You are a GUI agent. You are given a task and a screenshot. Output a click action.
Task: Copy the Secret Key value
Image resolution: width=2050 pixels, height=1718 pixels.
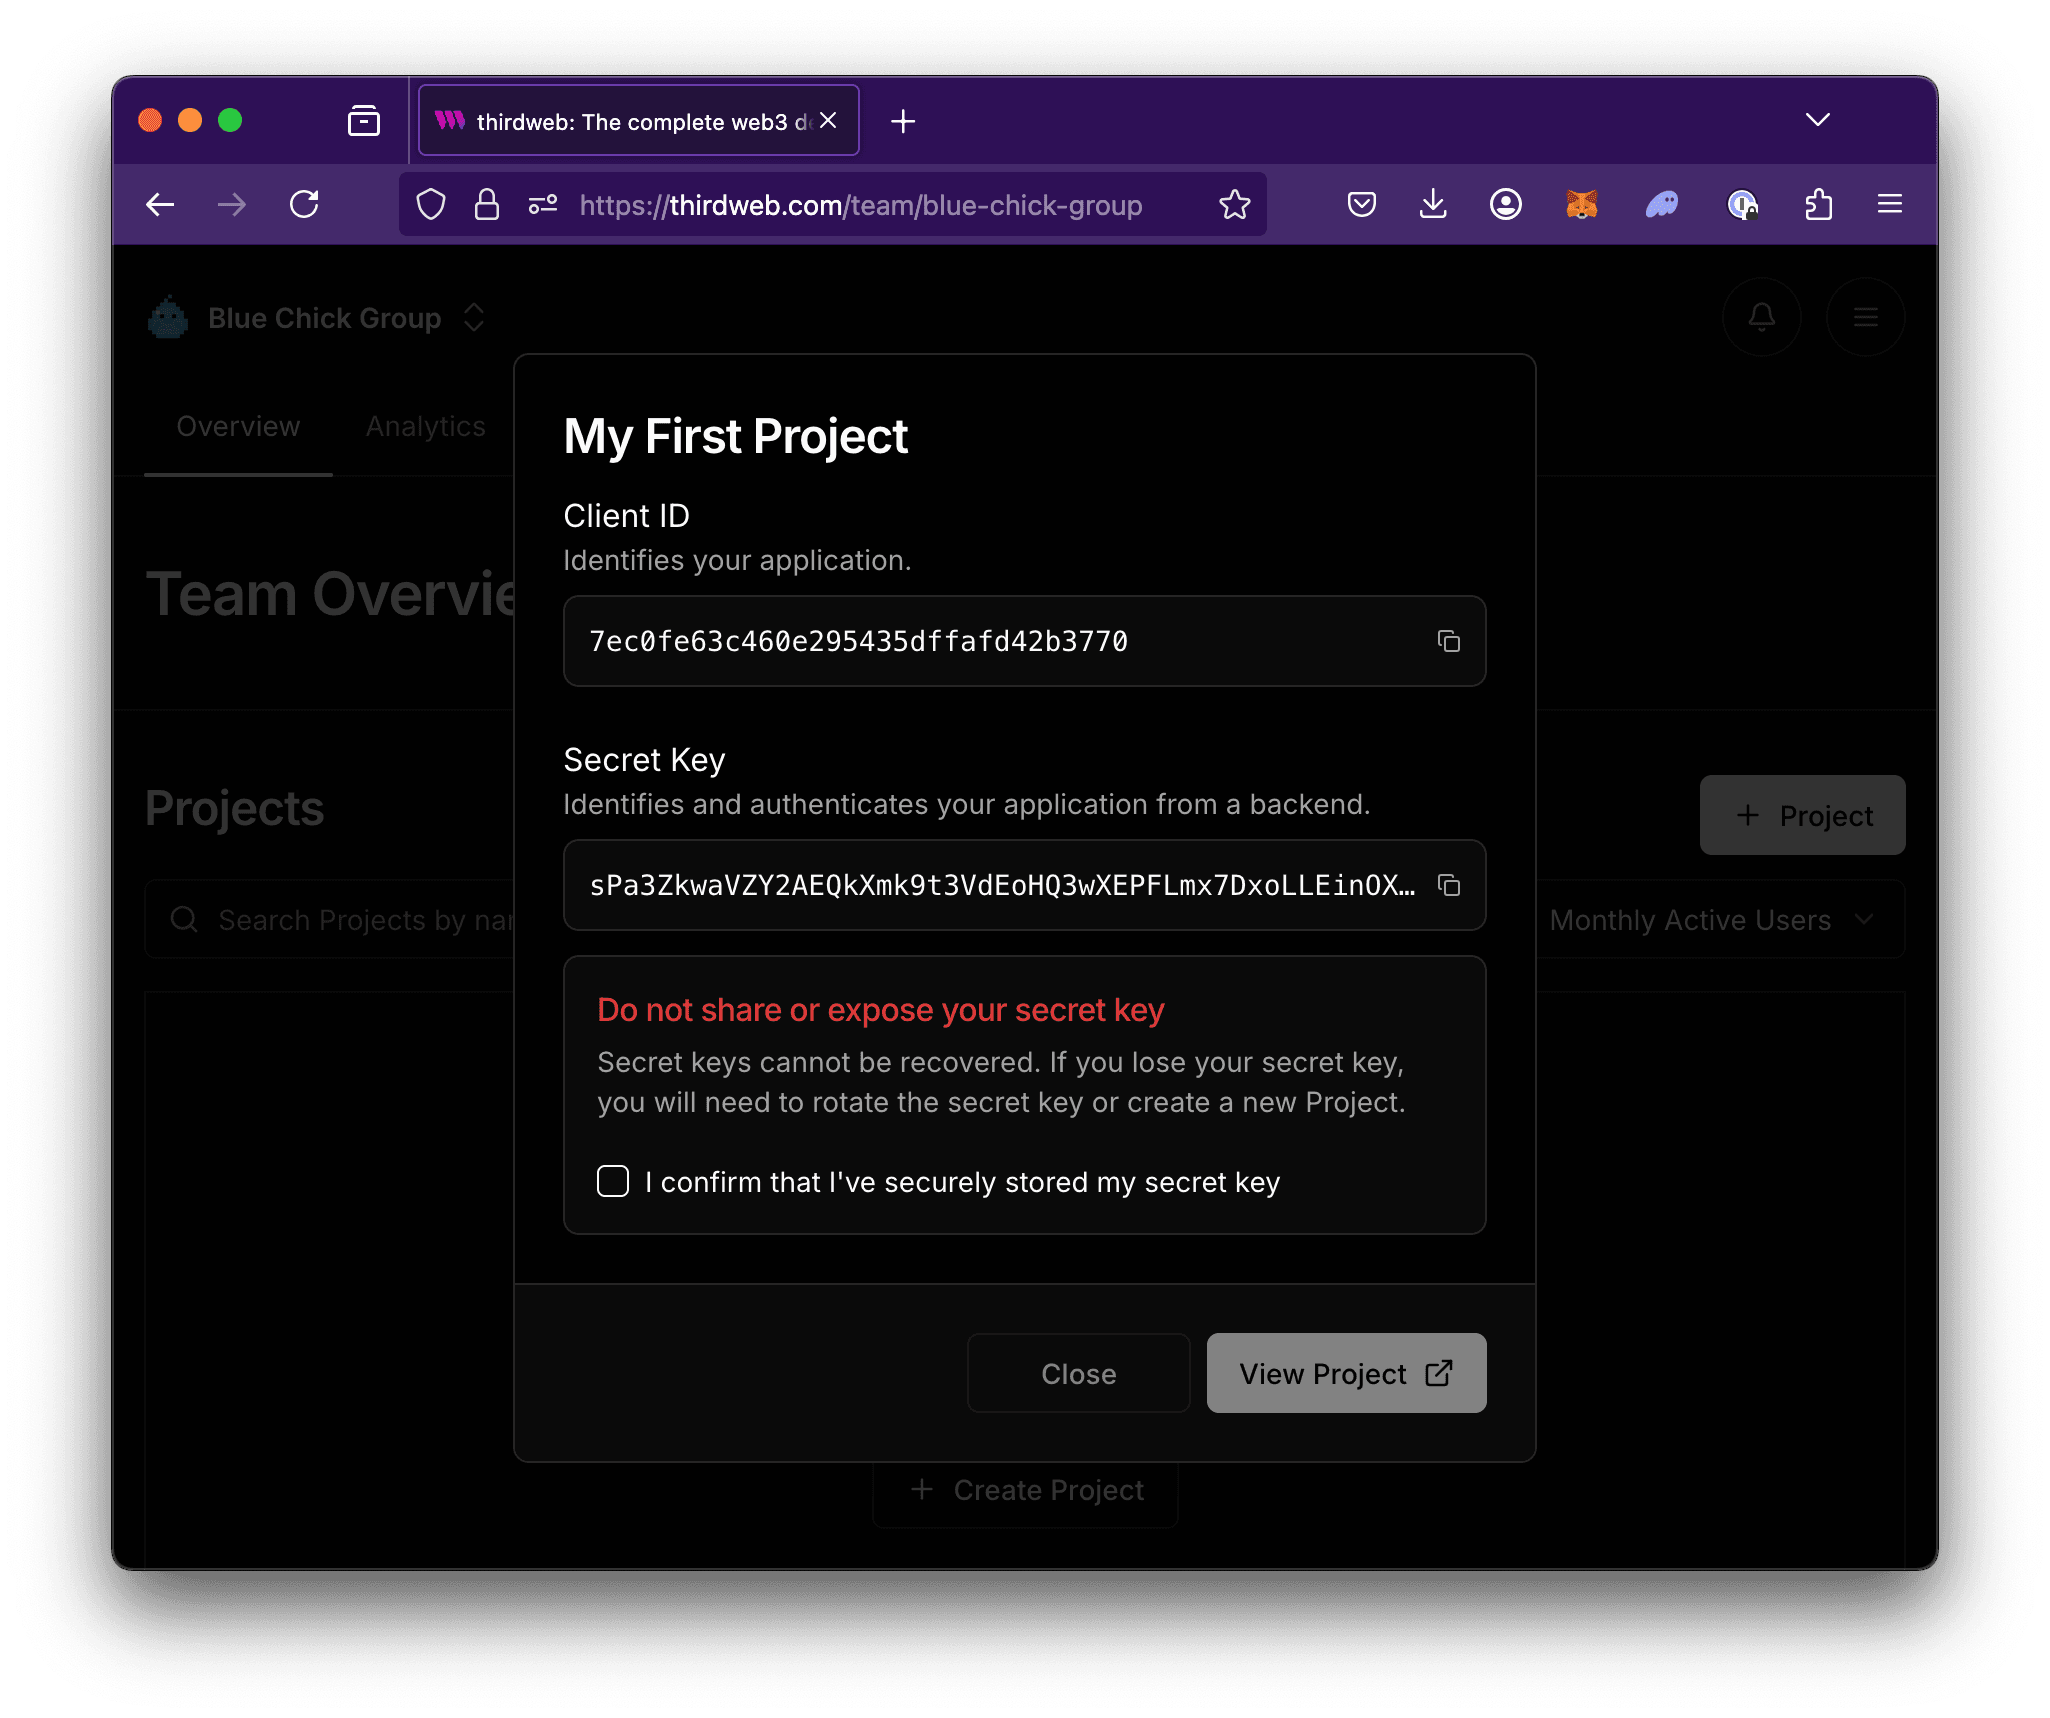click(x=1448, y=885)
